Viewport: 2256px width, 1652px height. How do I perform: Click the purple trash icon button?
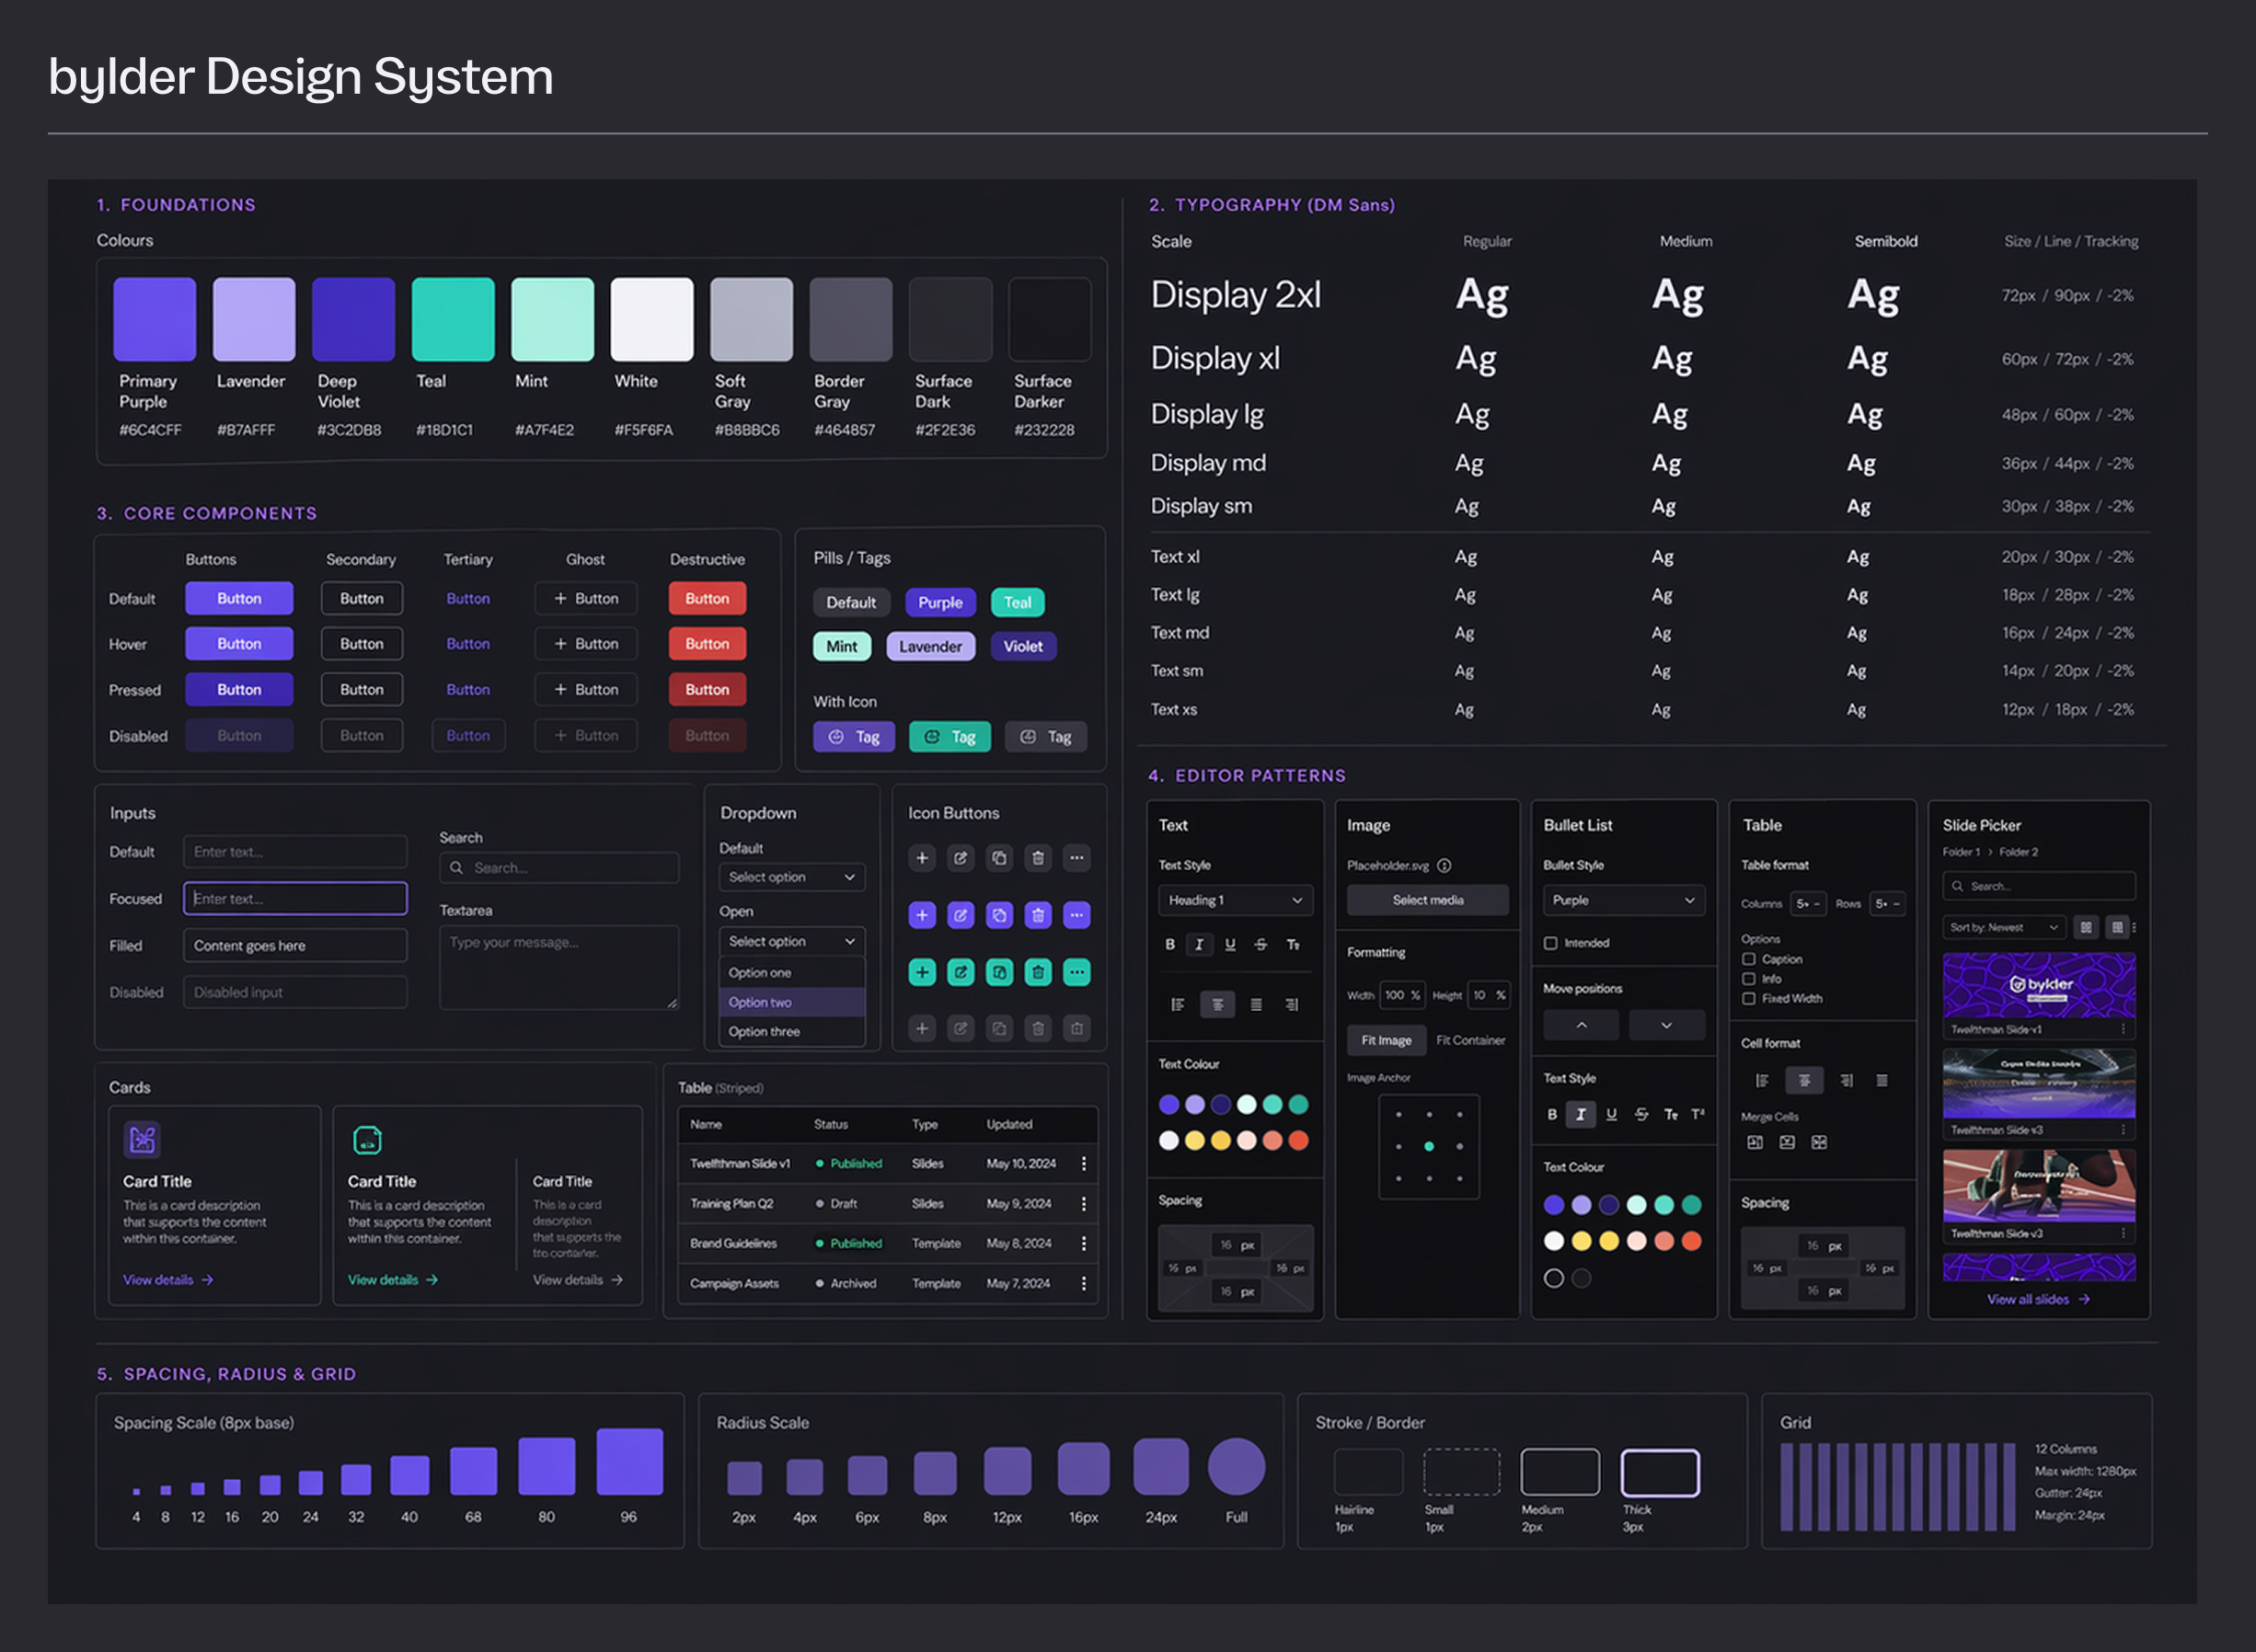(1037, 915)
